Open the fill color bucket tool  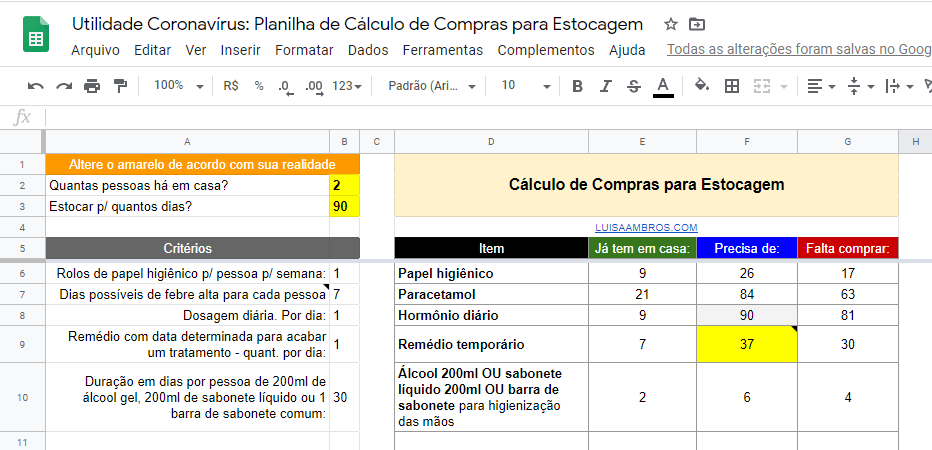701,86
